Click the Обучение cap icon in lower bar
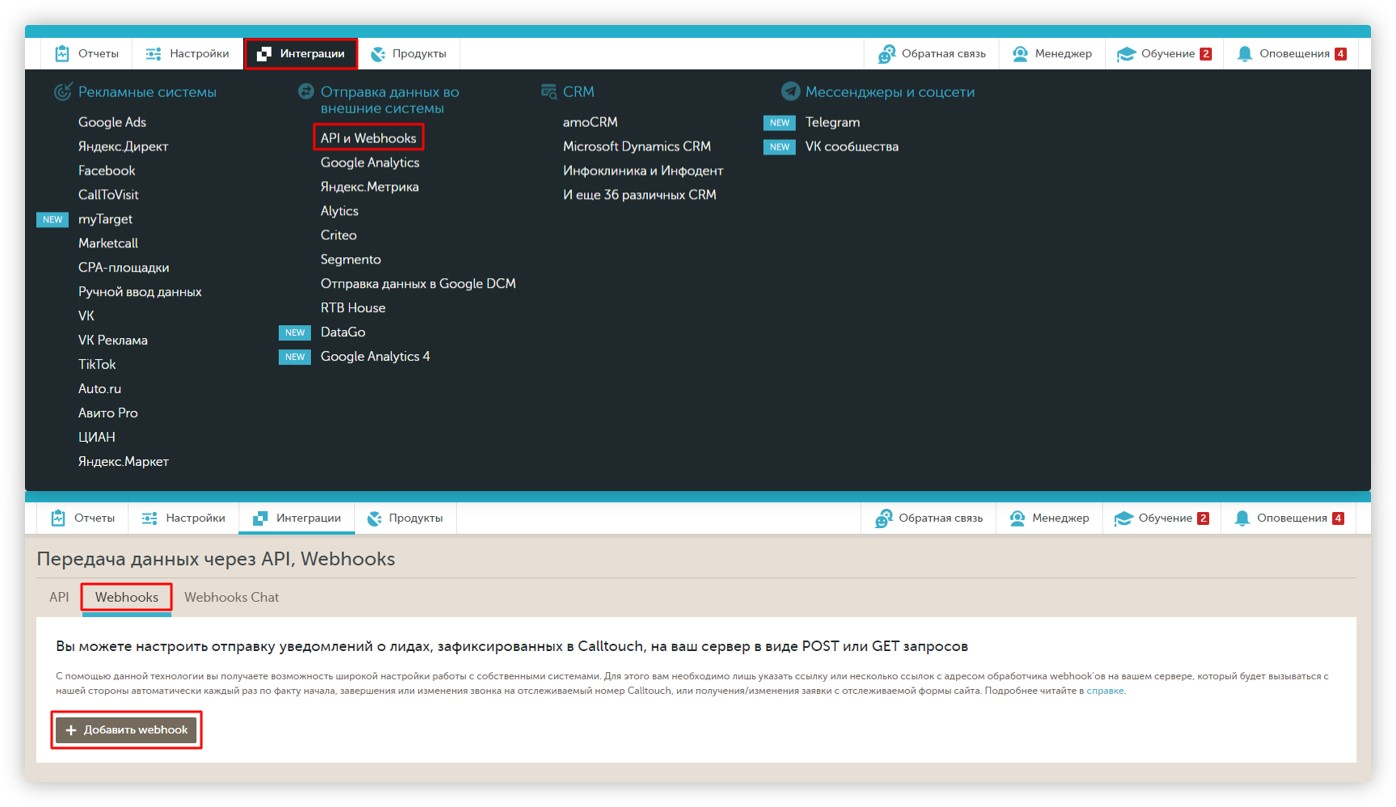Viewport: 1396px width, 807px height. coord(1124,518)
